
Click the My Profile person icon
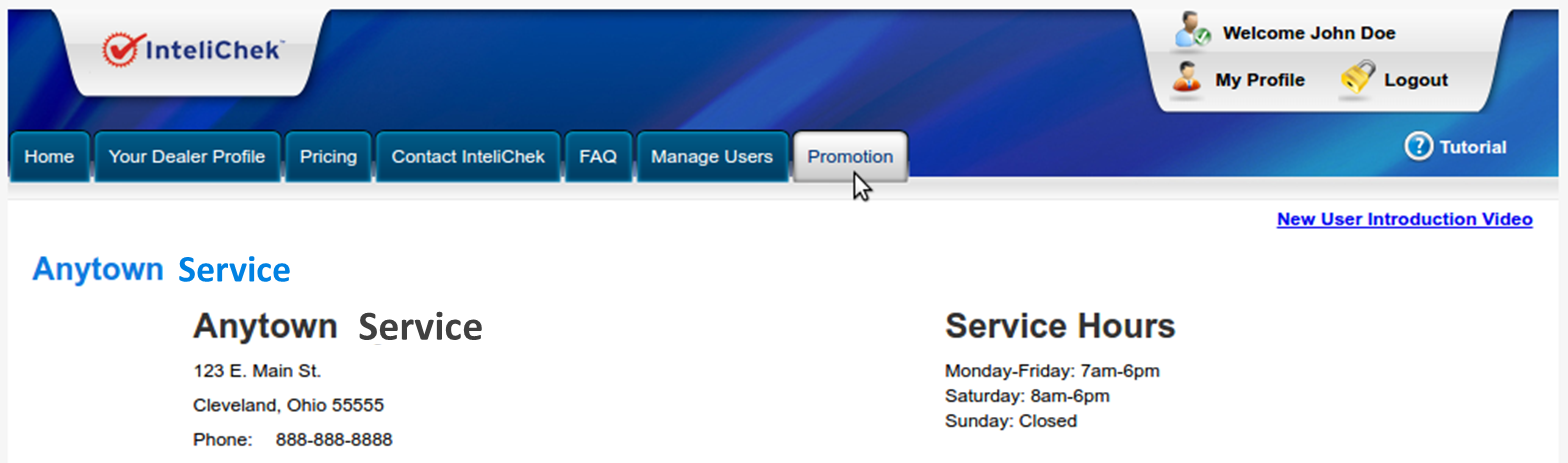(x=1186, y=78)
